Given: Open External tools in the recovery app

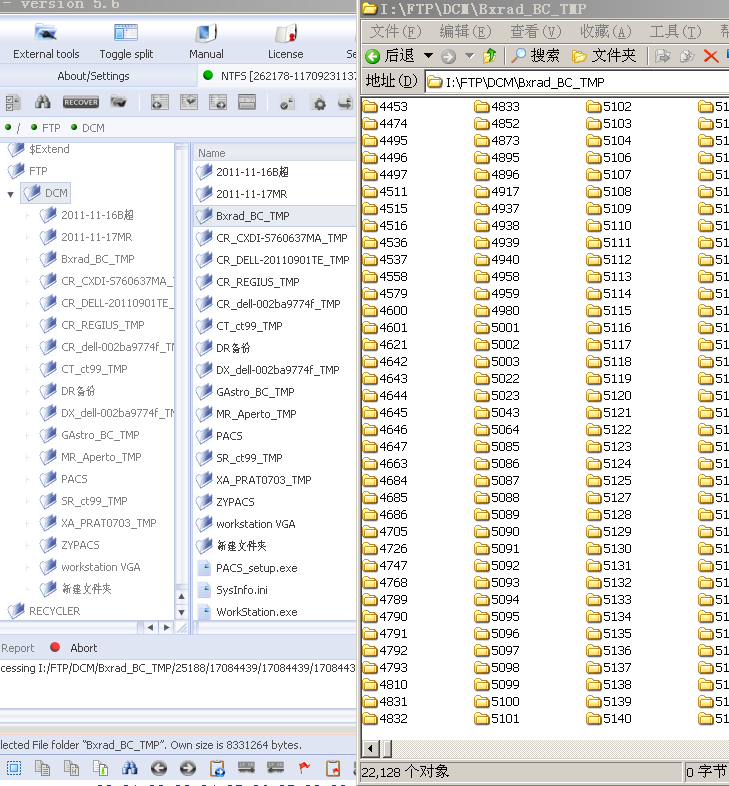Looking at the screenshot, I should point(46,41).
